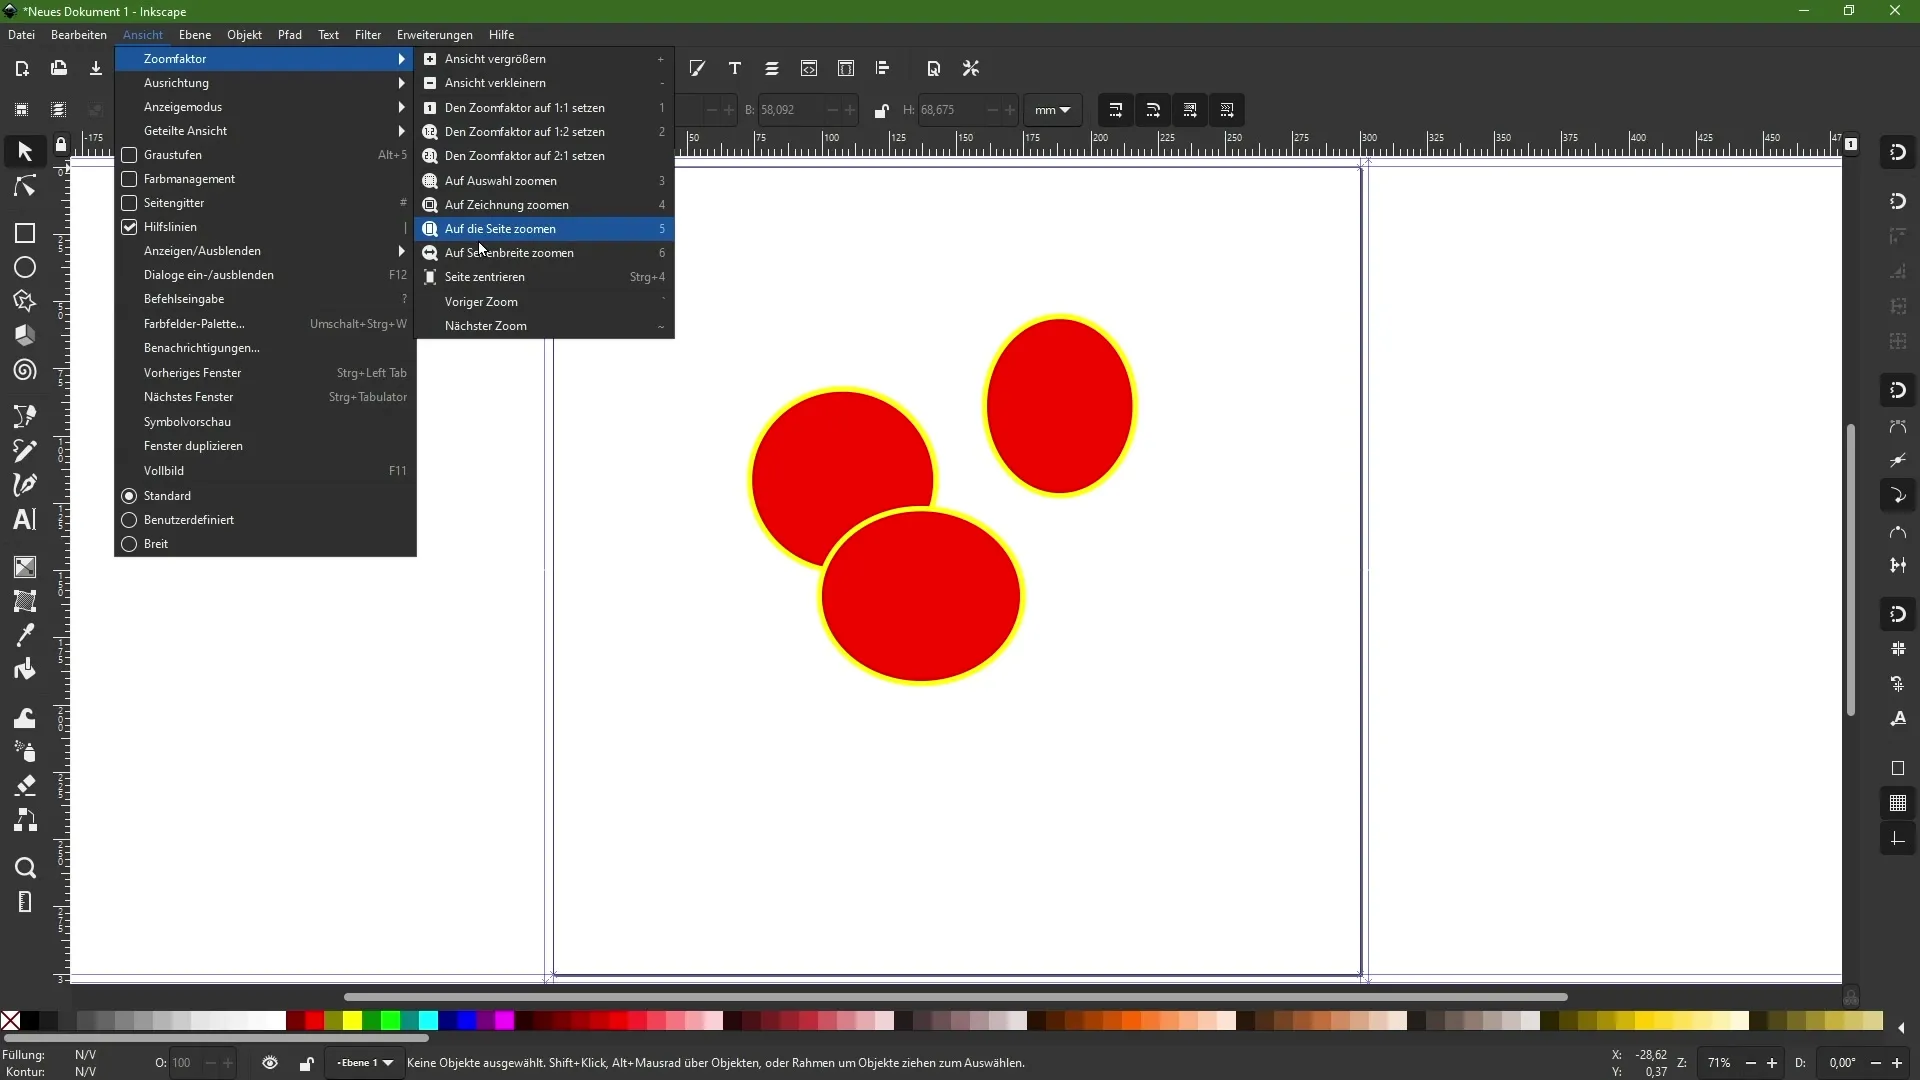Viewport: 1920px width, 1080px height.
Task: Choose Auf die Seite zoomen
Action: click(545, 229)
